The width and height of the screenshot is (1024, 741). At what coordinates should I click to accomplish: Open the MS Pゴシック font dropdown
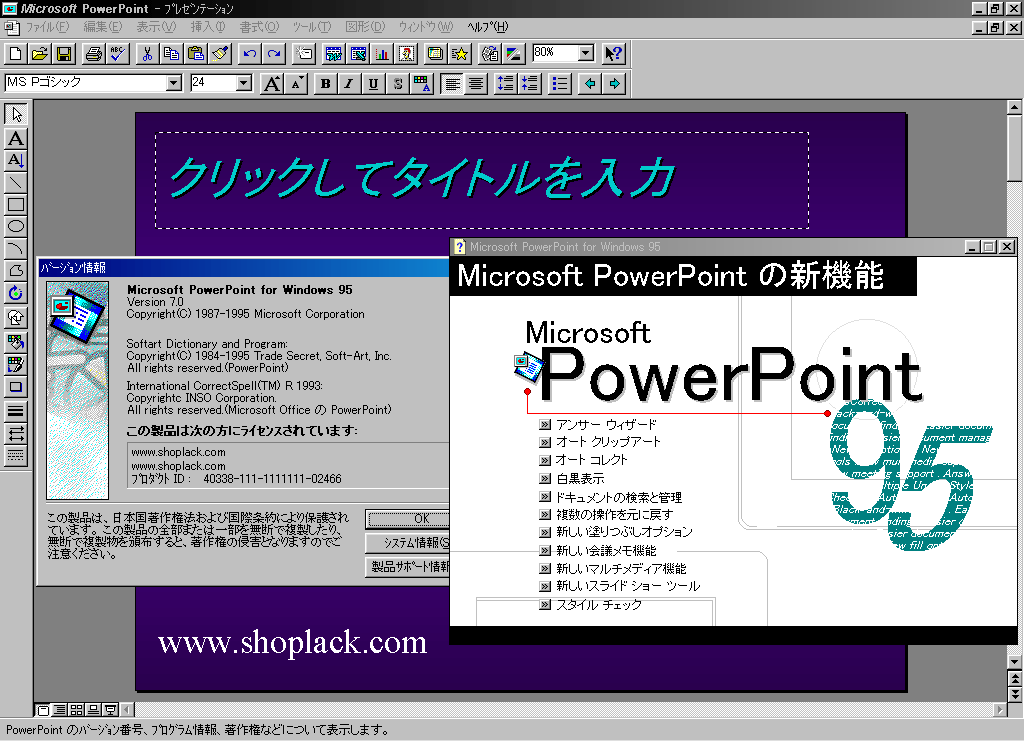pos(174,83)
